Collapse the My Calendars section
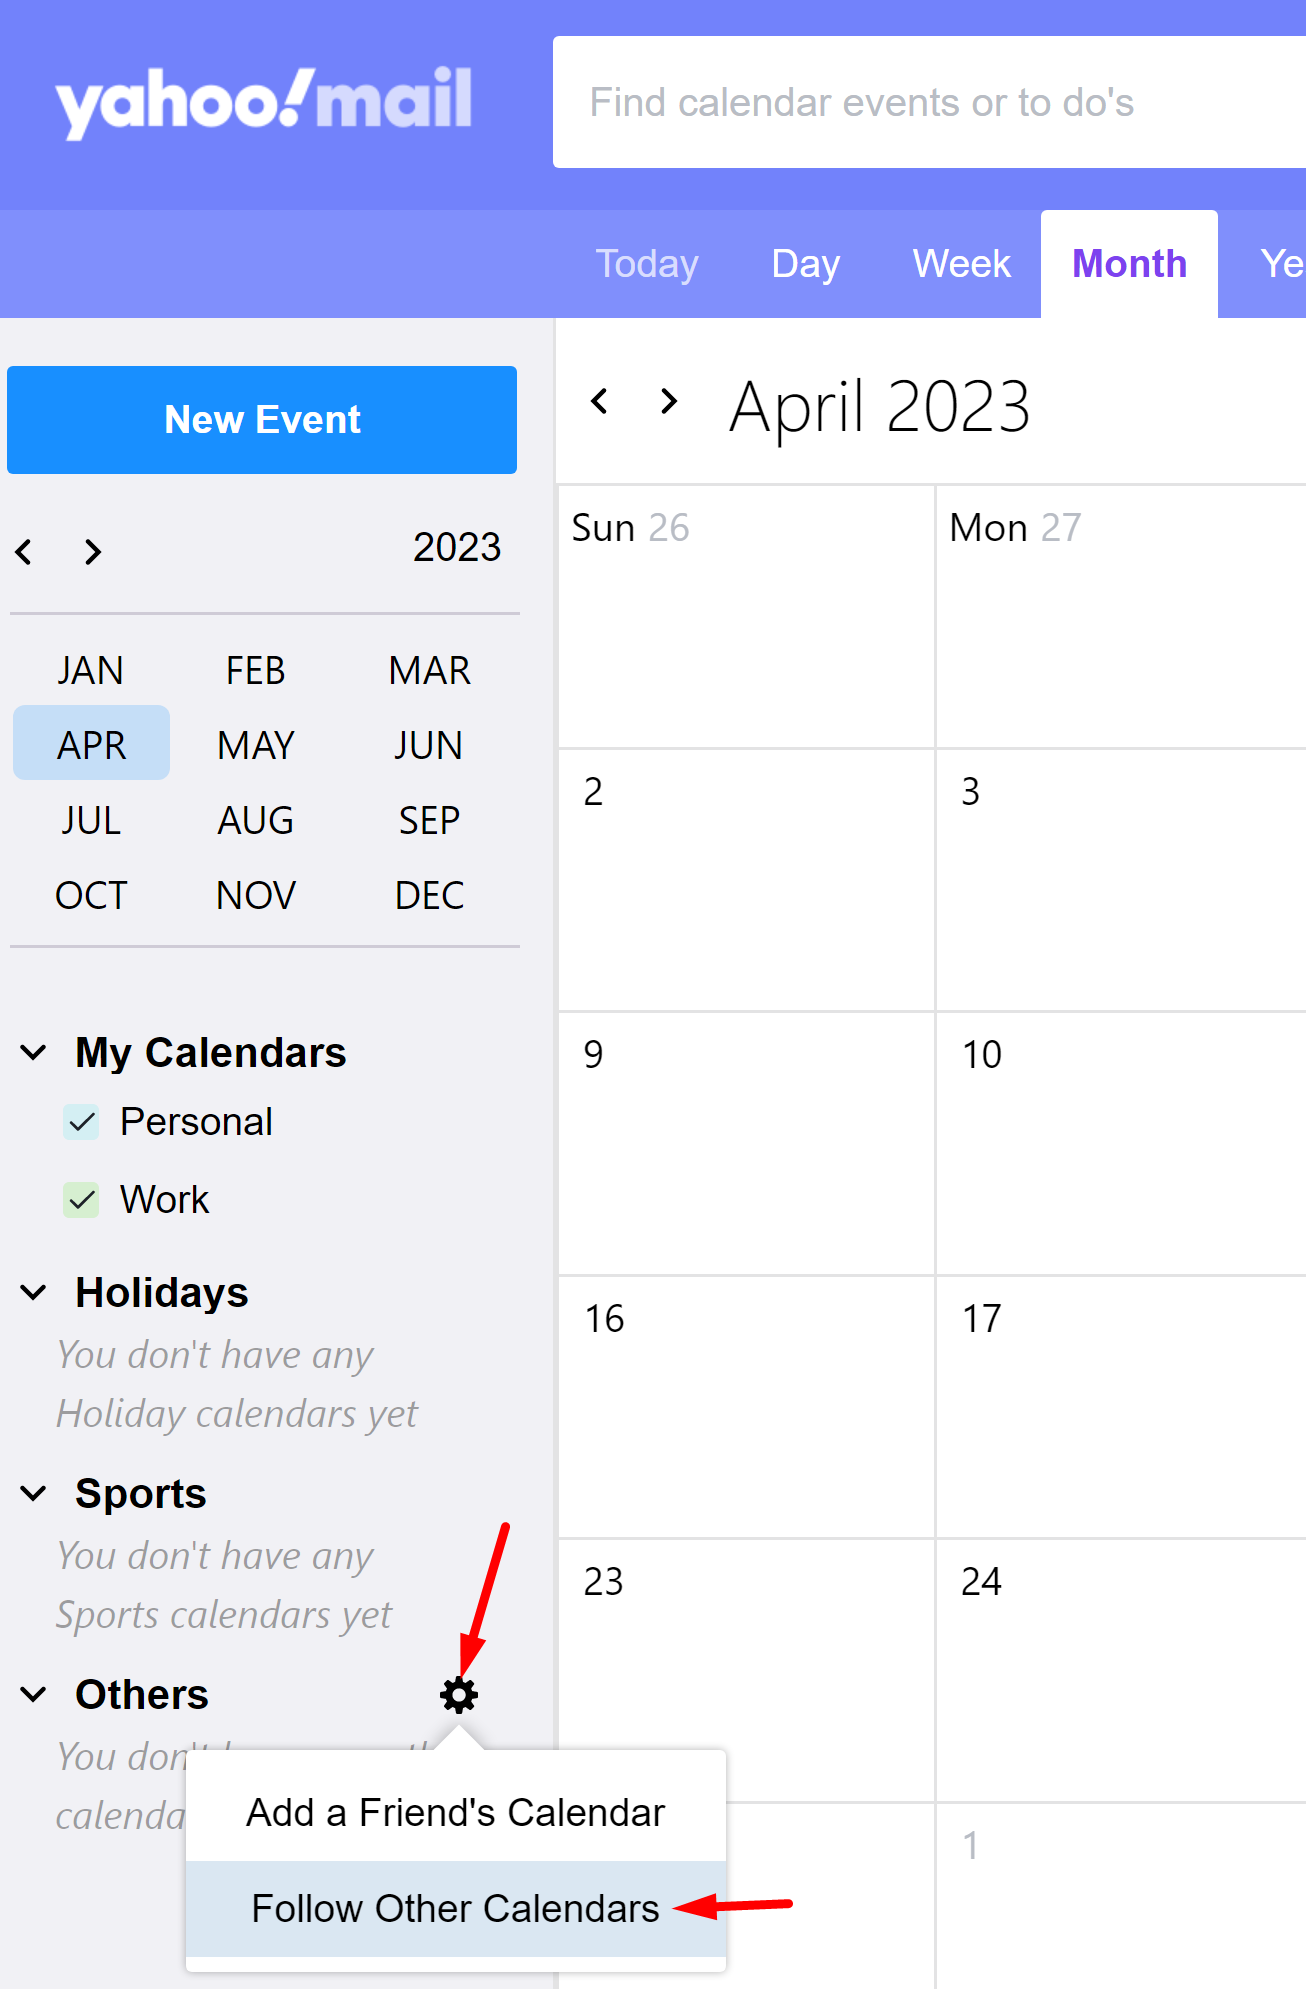 [x=34, y=1053]
